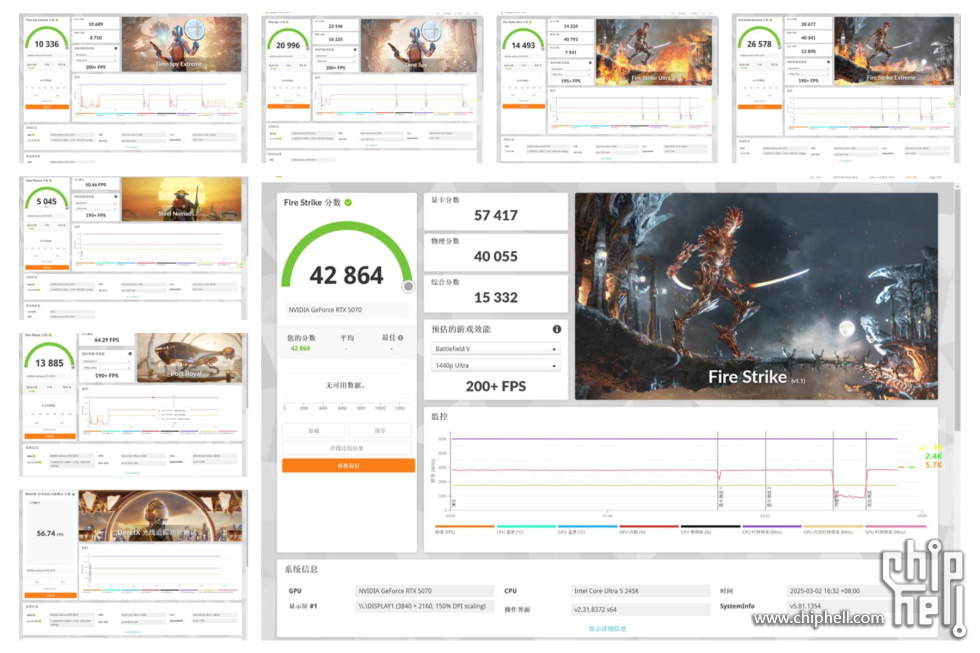The width and height of the screenshot is (980, 653).
Task: Click the Time Spy Extreme artwork image
Action: point(181,44)
